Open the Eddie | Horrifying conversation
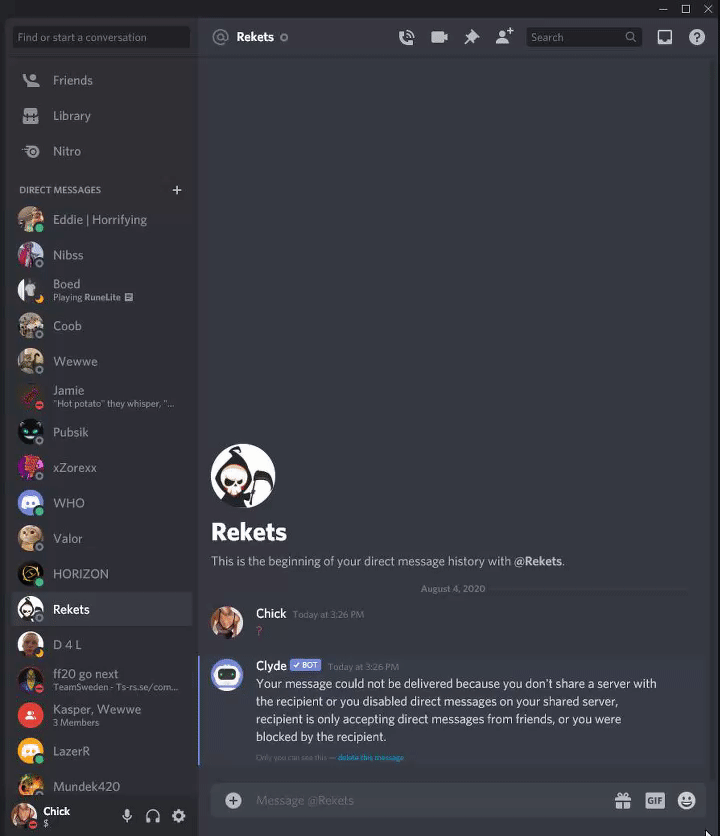 (101, 220)
